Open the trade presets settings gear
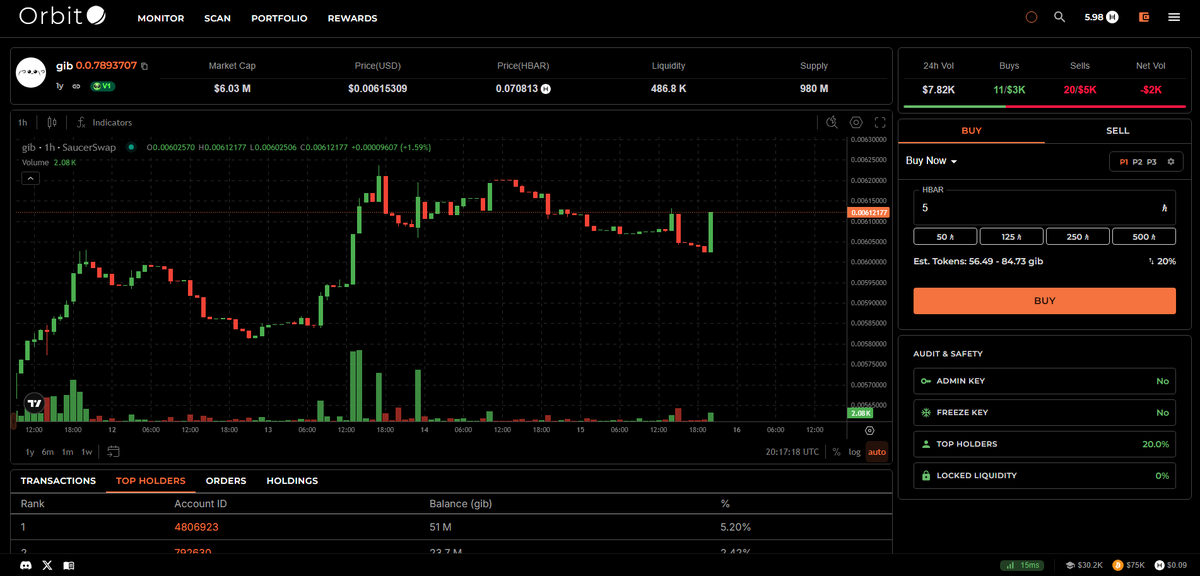1200x576 pixels. point(1171,161)
